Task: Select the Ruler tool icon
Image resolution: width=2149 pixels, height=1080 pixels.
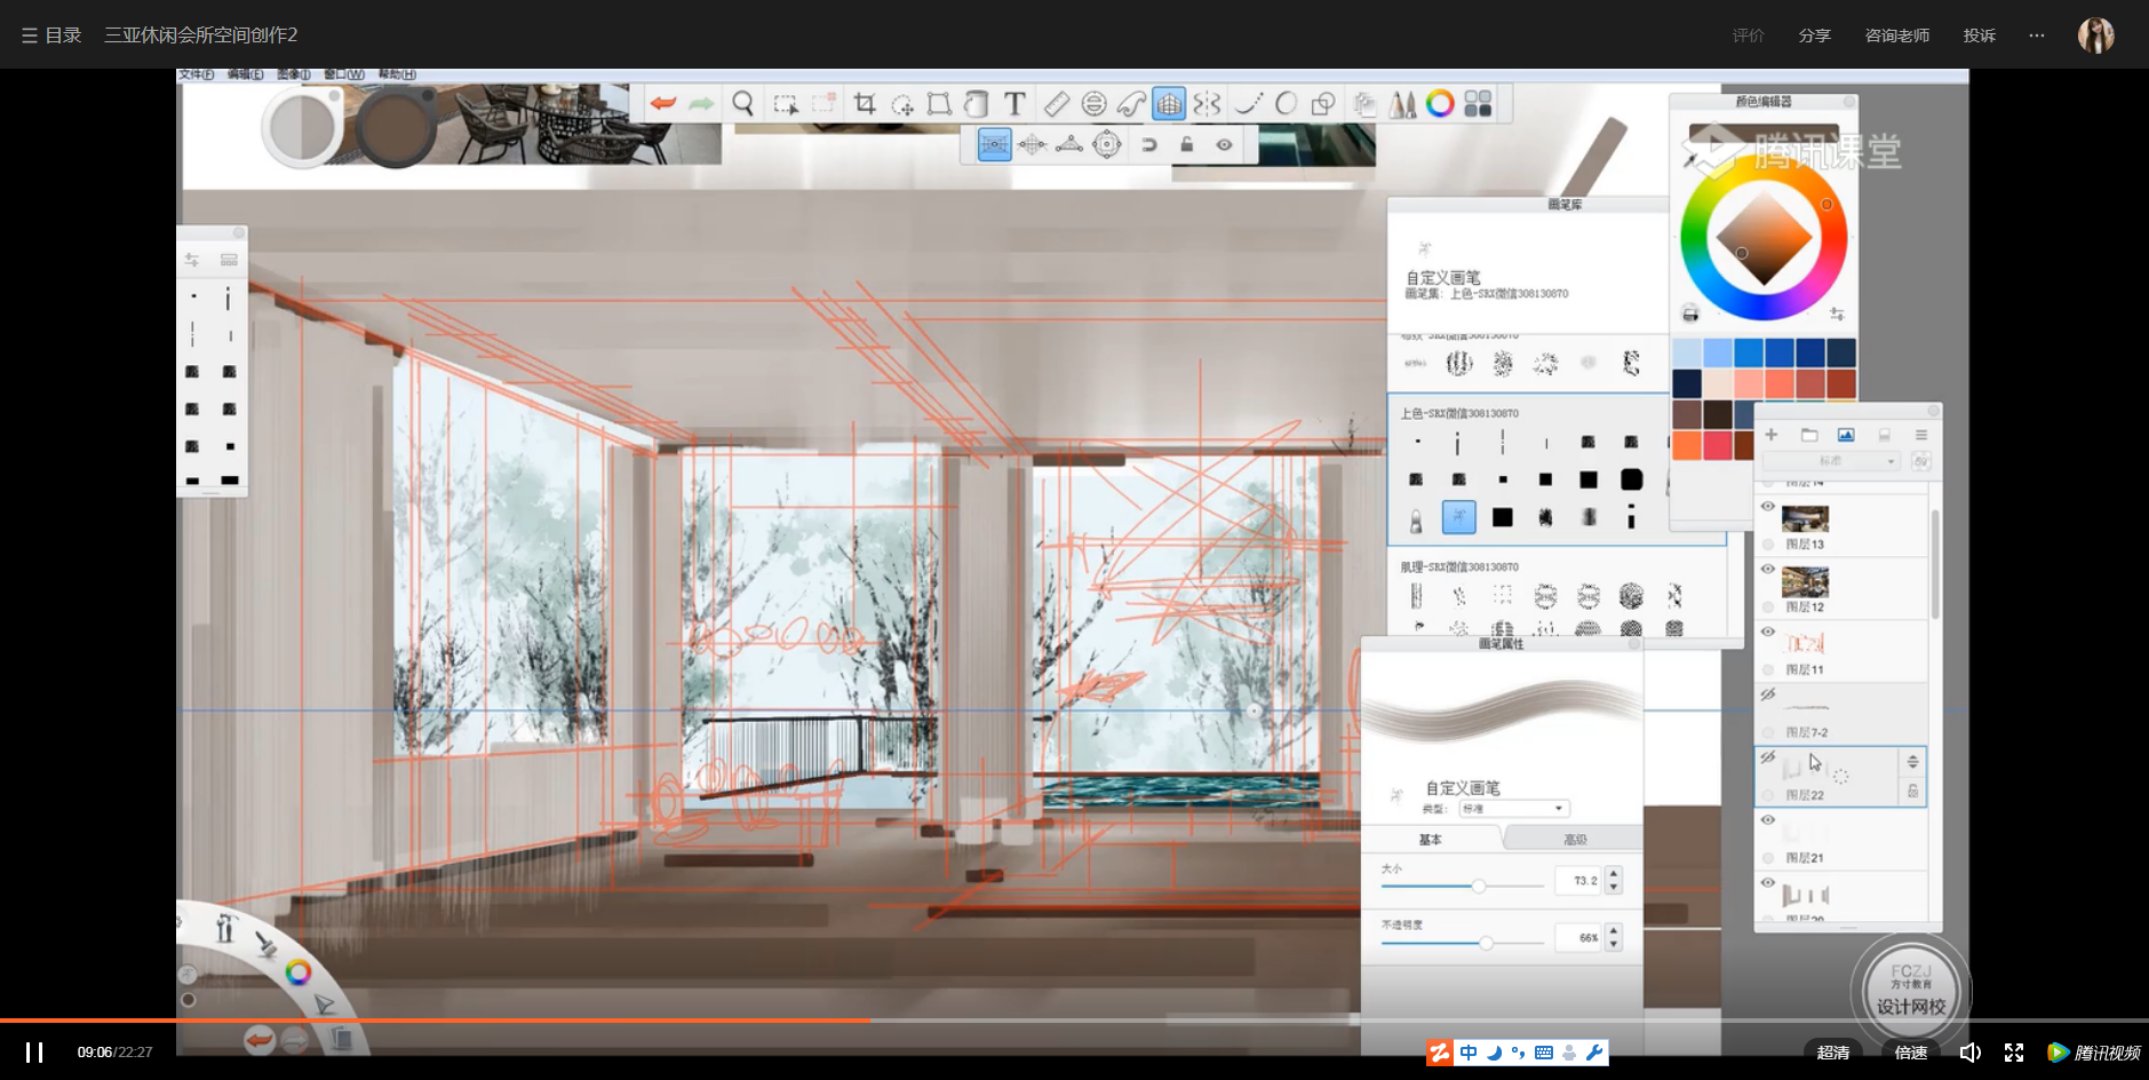Action: (x=1056, y=103)
